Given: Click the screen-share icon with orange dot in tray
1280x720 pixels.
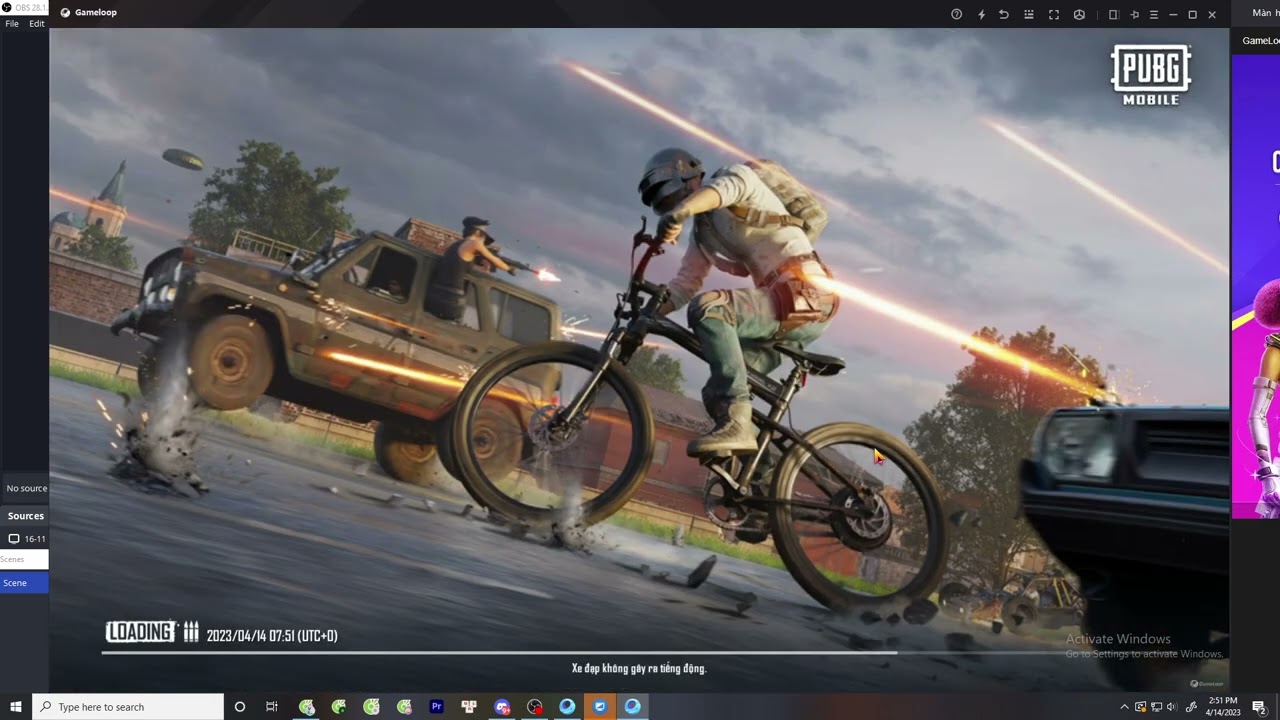Looking at the screenshot, I should point(1140,707).
